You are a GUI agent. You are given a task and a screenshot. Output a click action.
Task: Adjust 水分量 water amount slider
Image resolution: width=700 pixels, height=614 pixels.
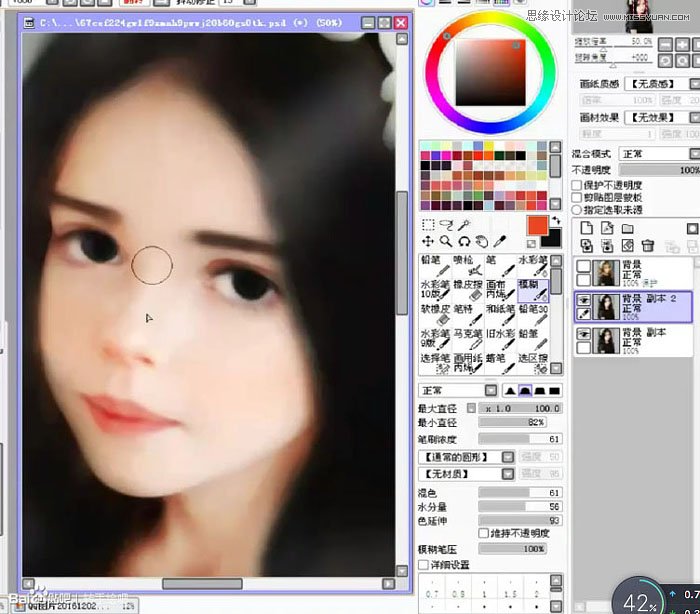520,506
